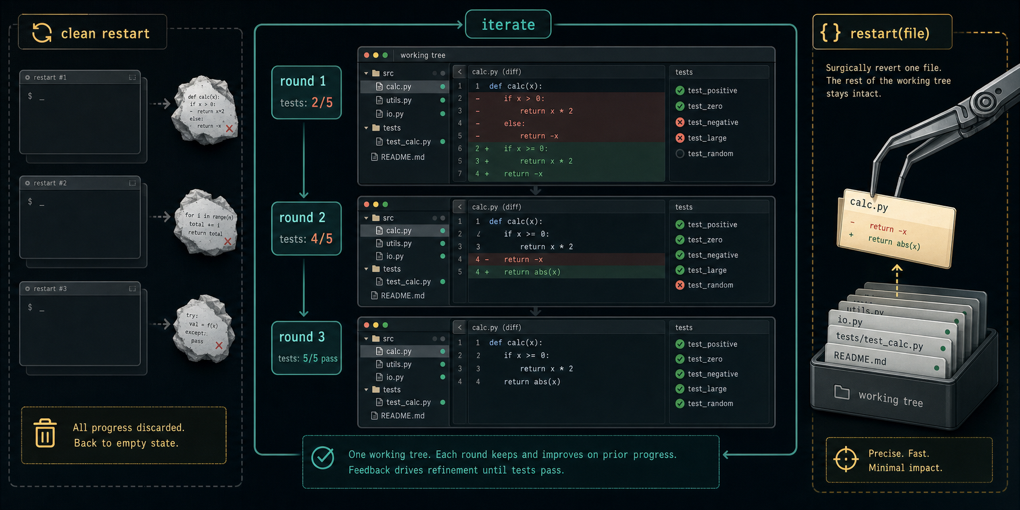Click the clean restart badge
The image size is (1020, 510).
(x=92, y=33)
